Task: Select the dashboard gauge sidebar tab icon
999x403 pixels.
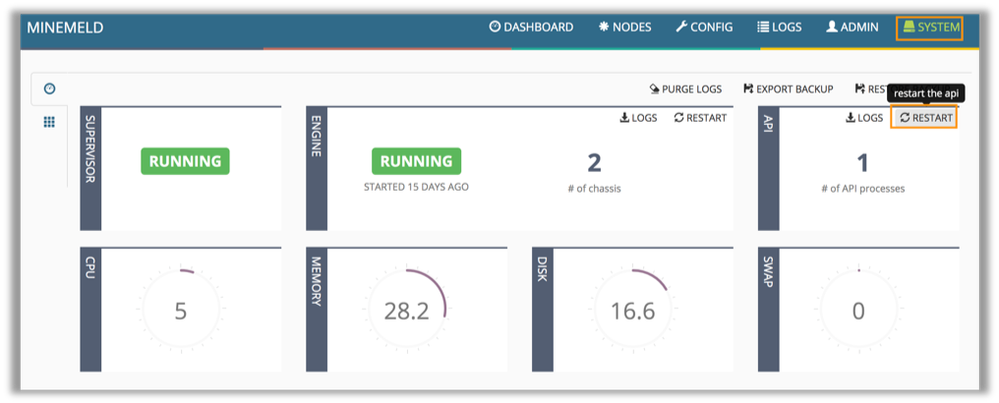Action: click(50, 88)
